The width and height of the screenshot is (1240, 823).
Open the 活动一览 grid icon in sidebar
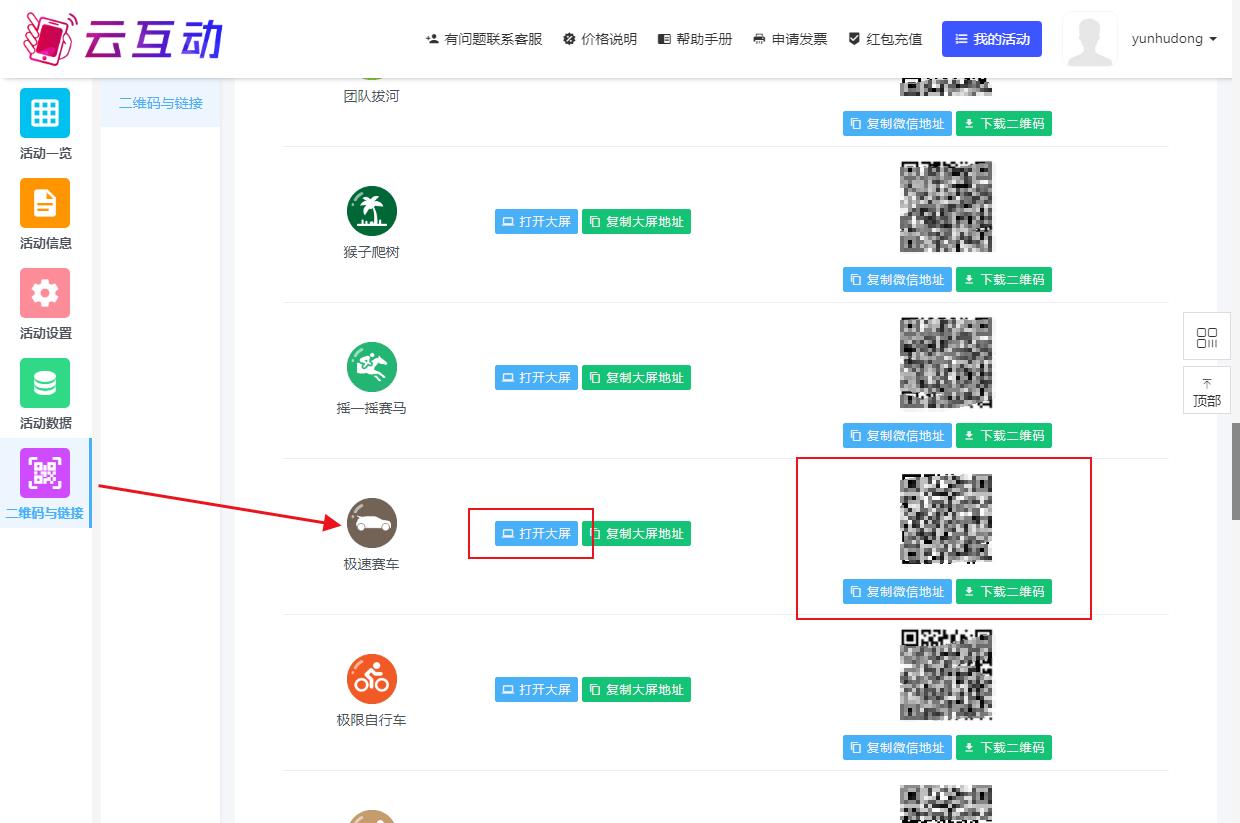tap(45, 113)
